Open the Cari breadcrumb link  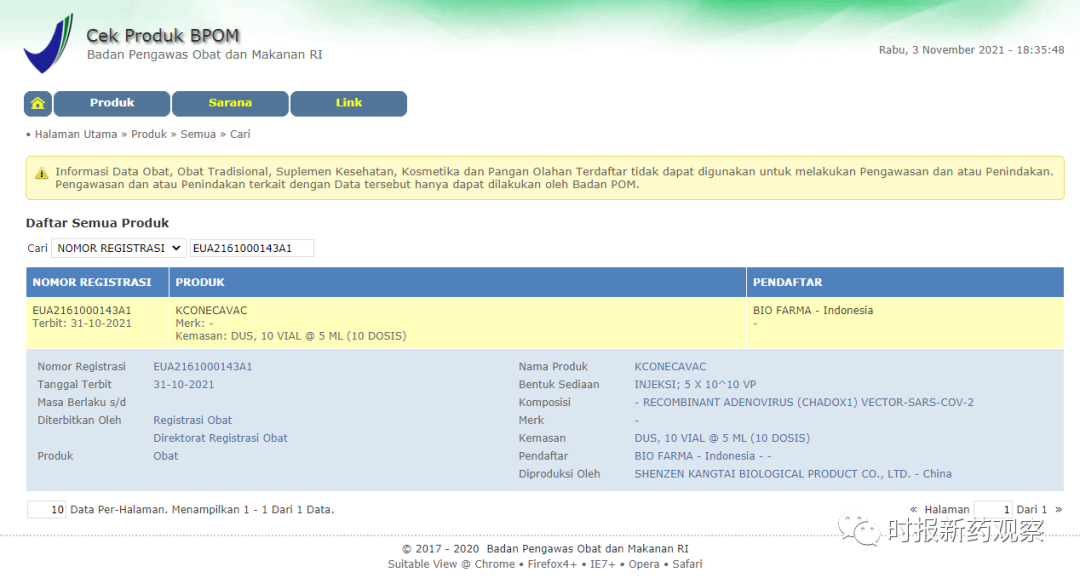pyautogui.click(x=240, y=134)
